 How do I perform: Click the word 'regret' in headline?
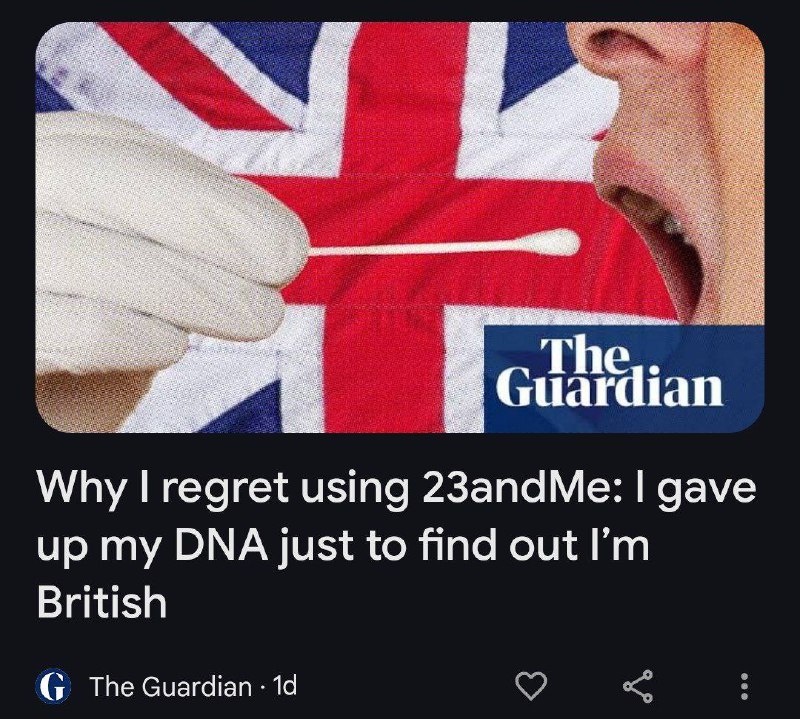point(227,490)
